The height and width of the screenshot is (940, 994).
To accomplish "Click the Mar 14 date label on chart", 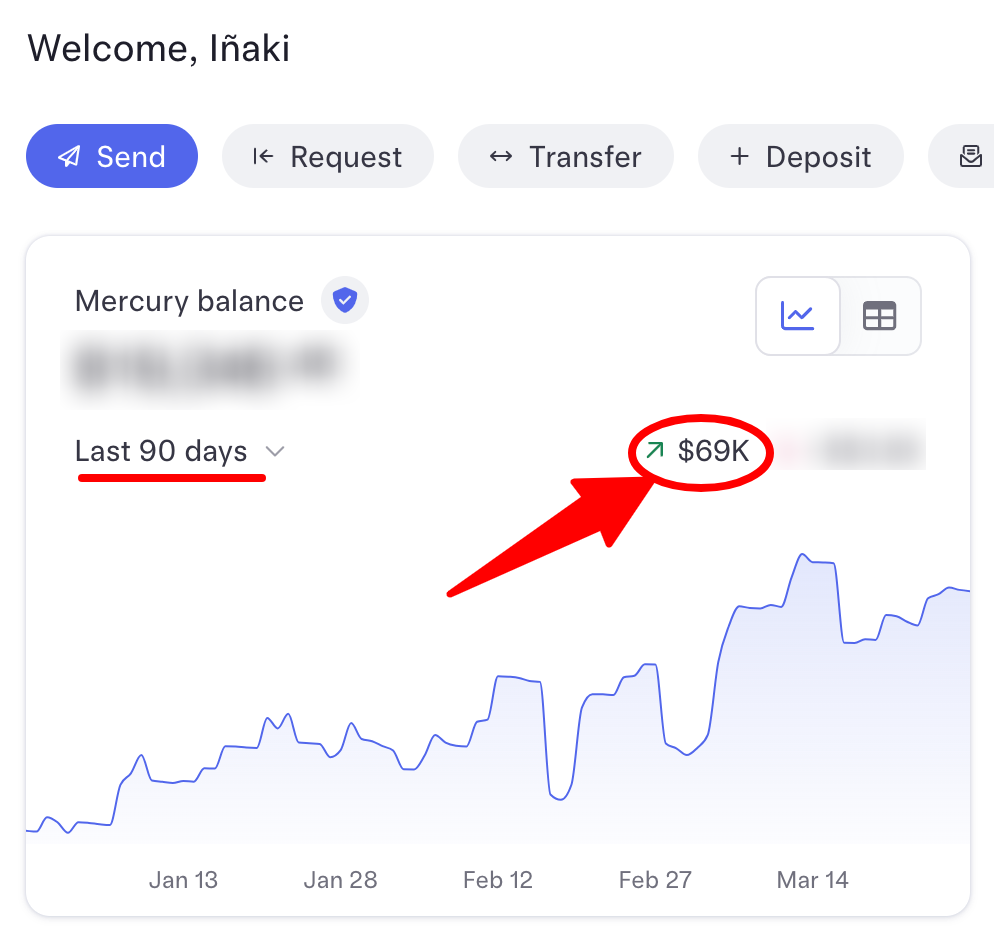I will pos(812,880).
